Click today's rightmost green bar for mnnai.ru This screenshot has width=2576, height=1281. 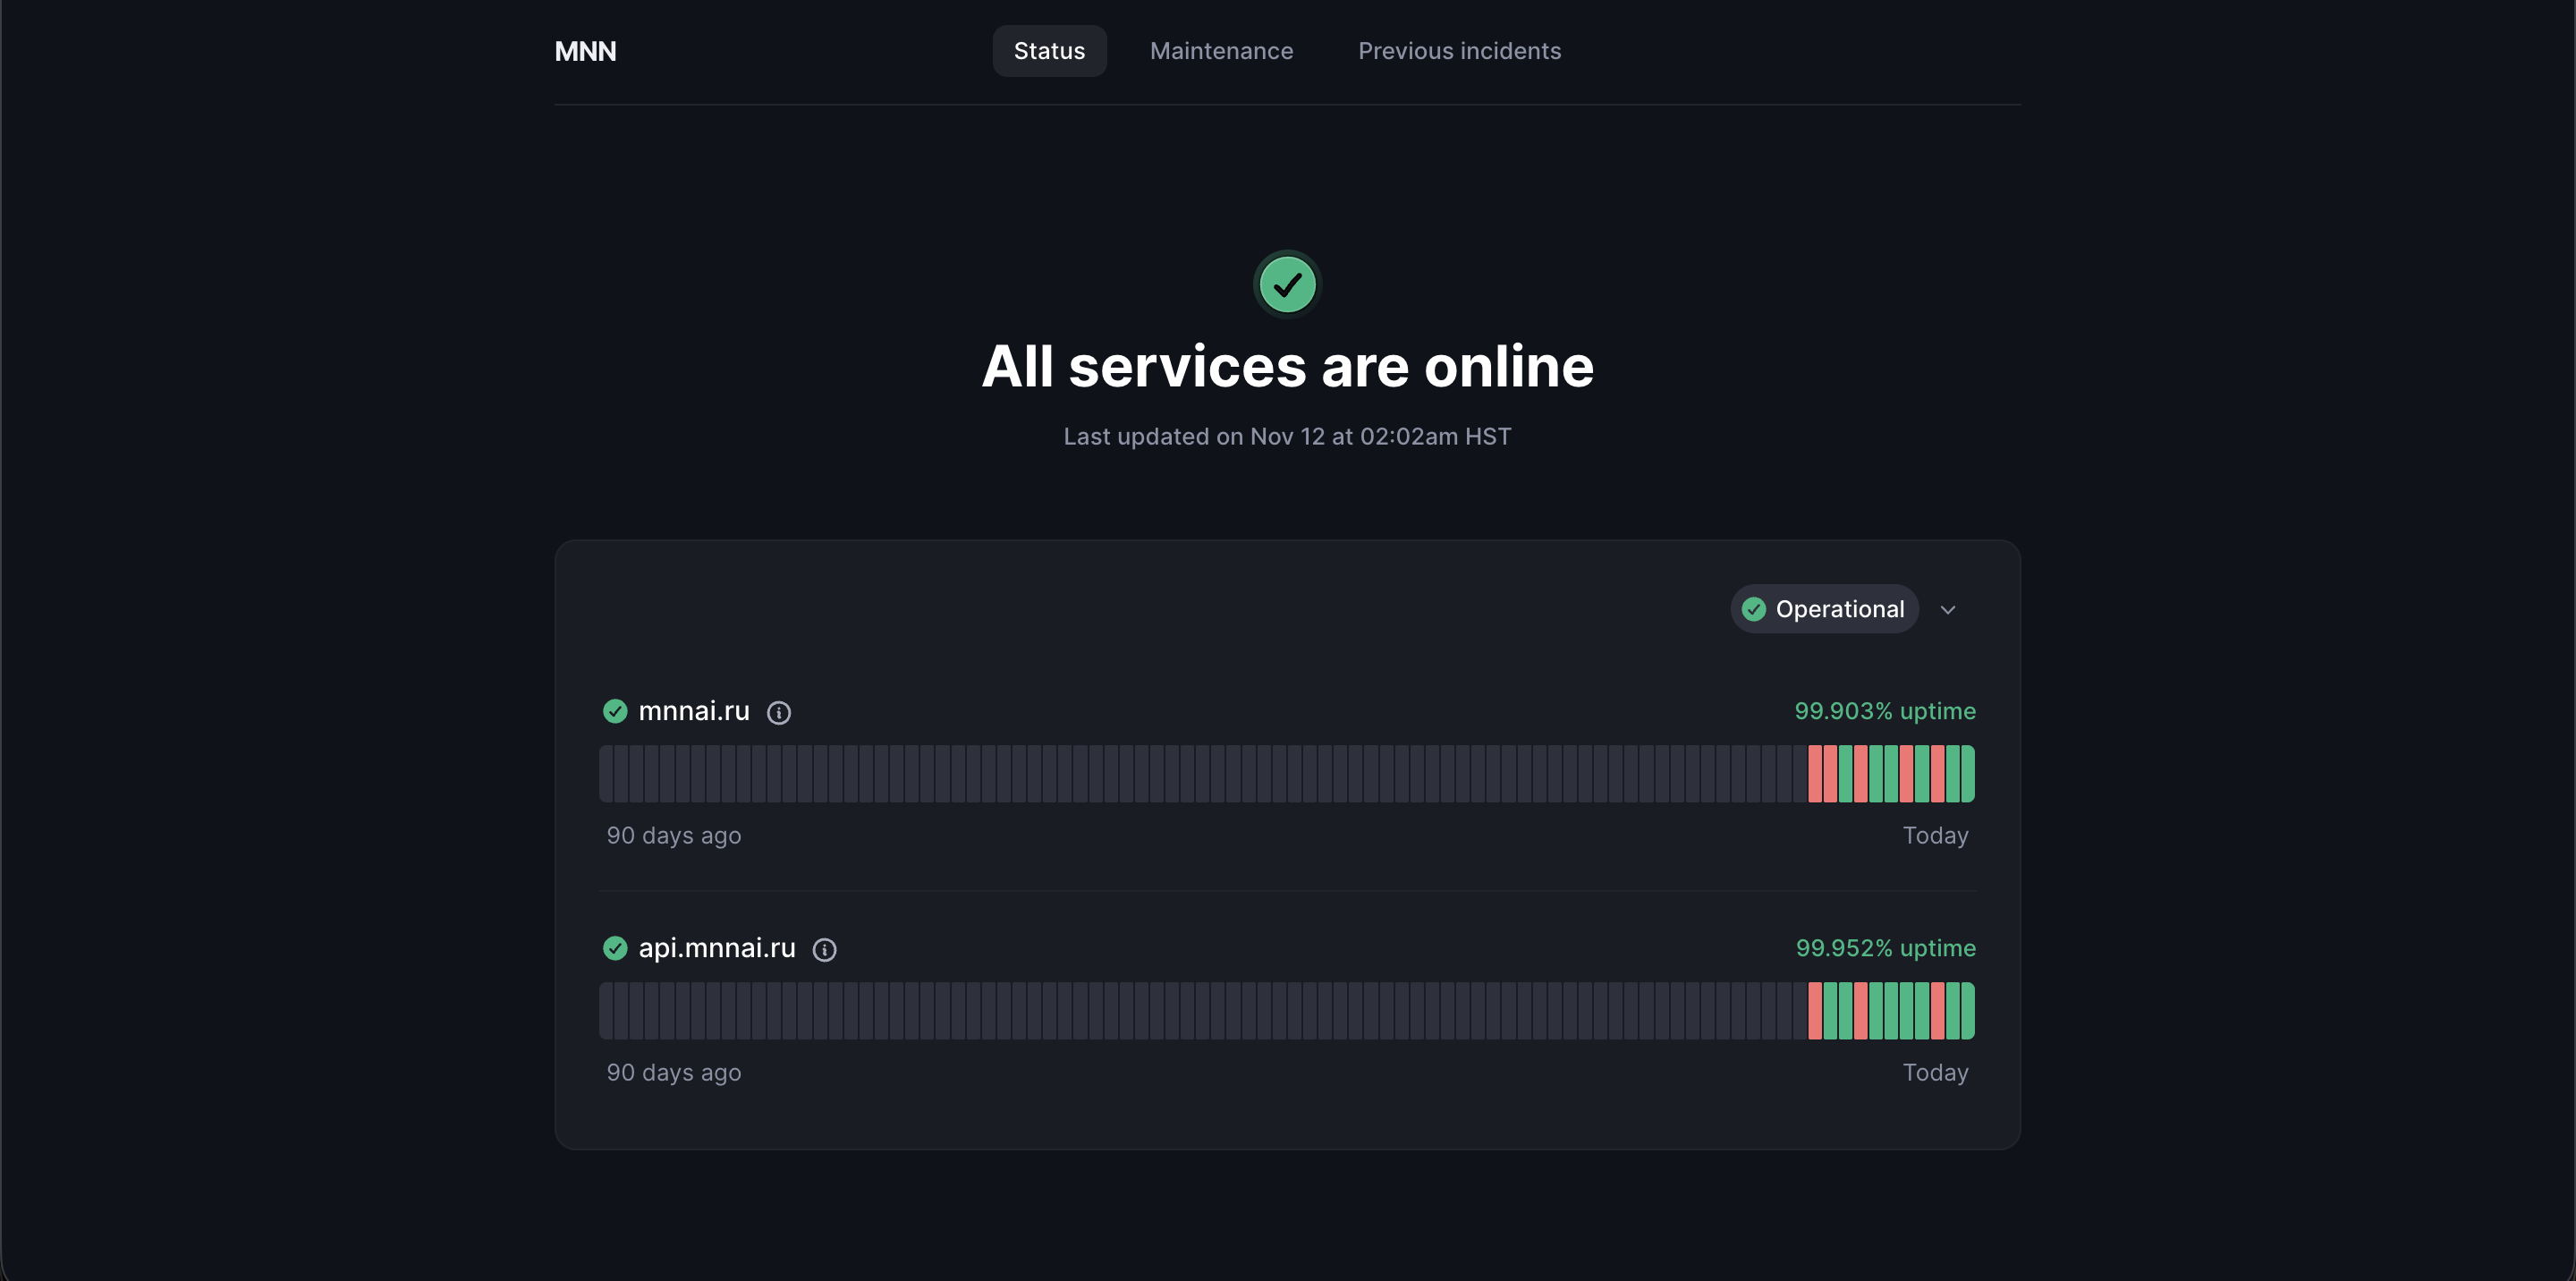click(x=1967, y=773)
